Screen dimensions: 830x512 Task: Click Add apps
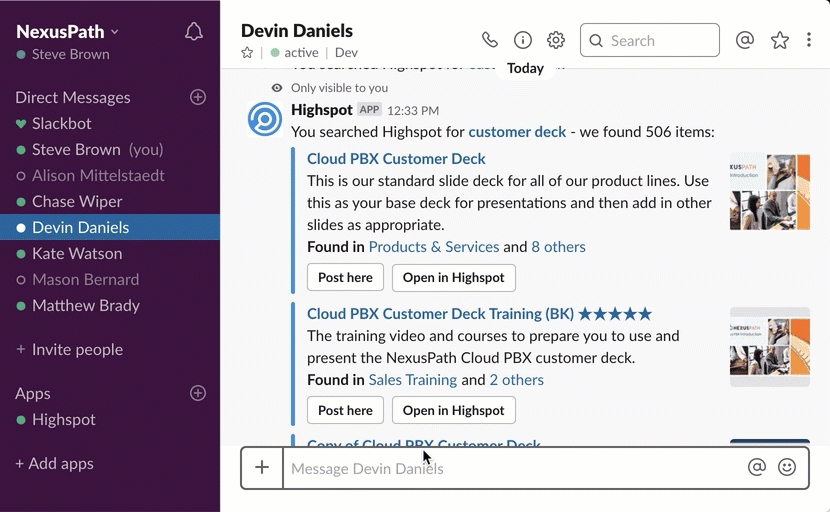(x=55, y=463)
